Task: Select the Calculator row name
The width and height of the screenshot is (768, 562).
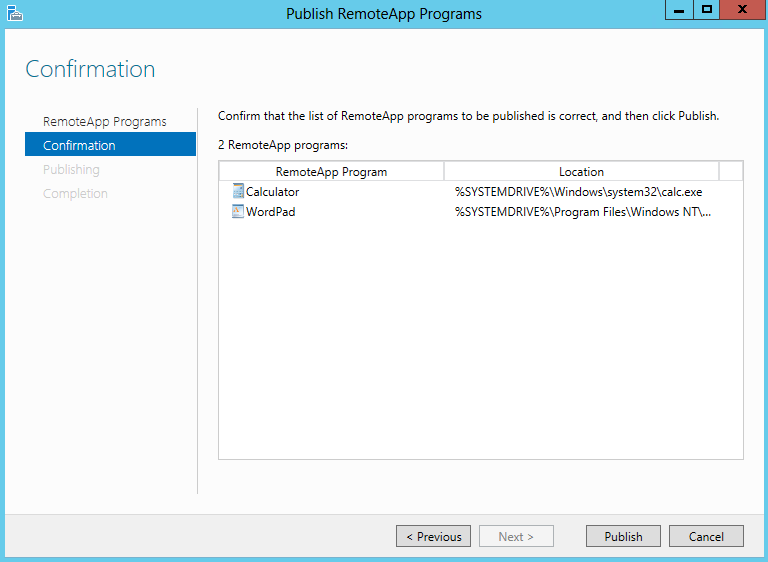Action: pos(272,192)
